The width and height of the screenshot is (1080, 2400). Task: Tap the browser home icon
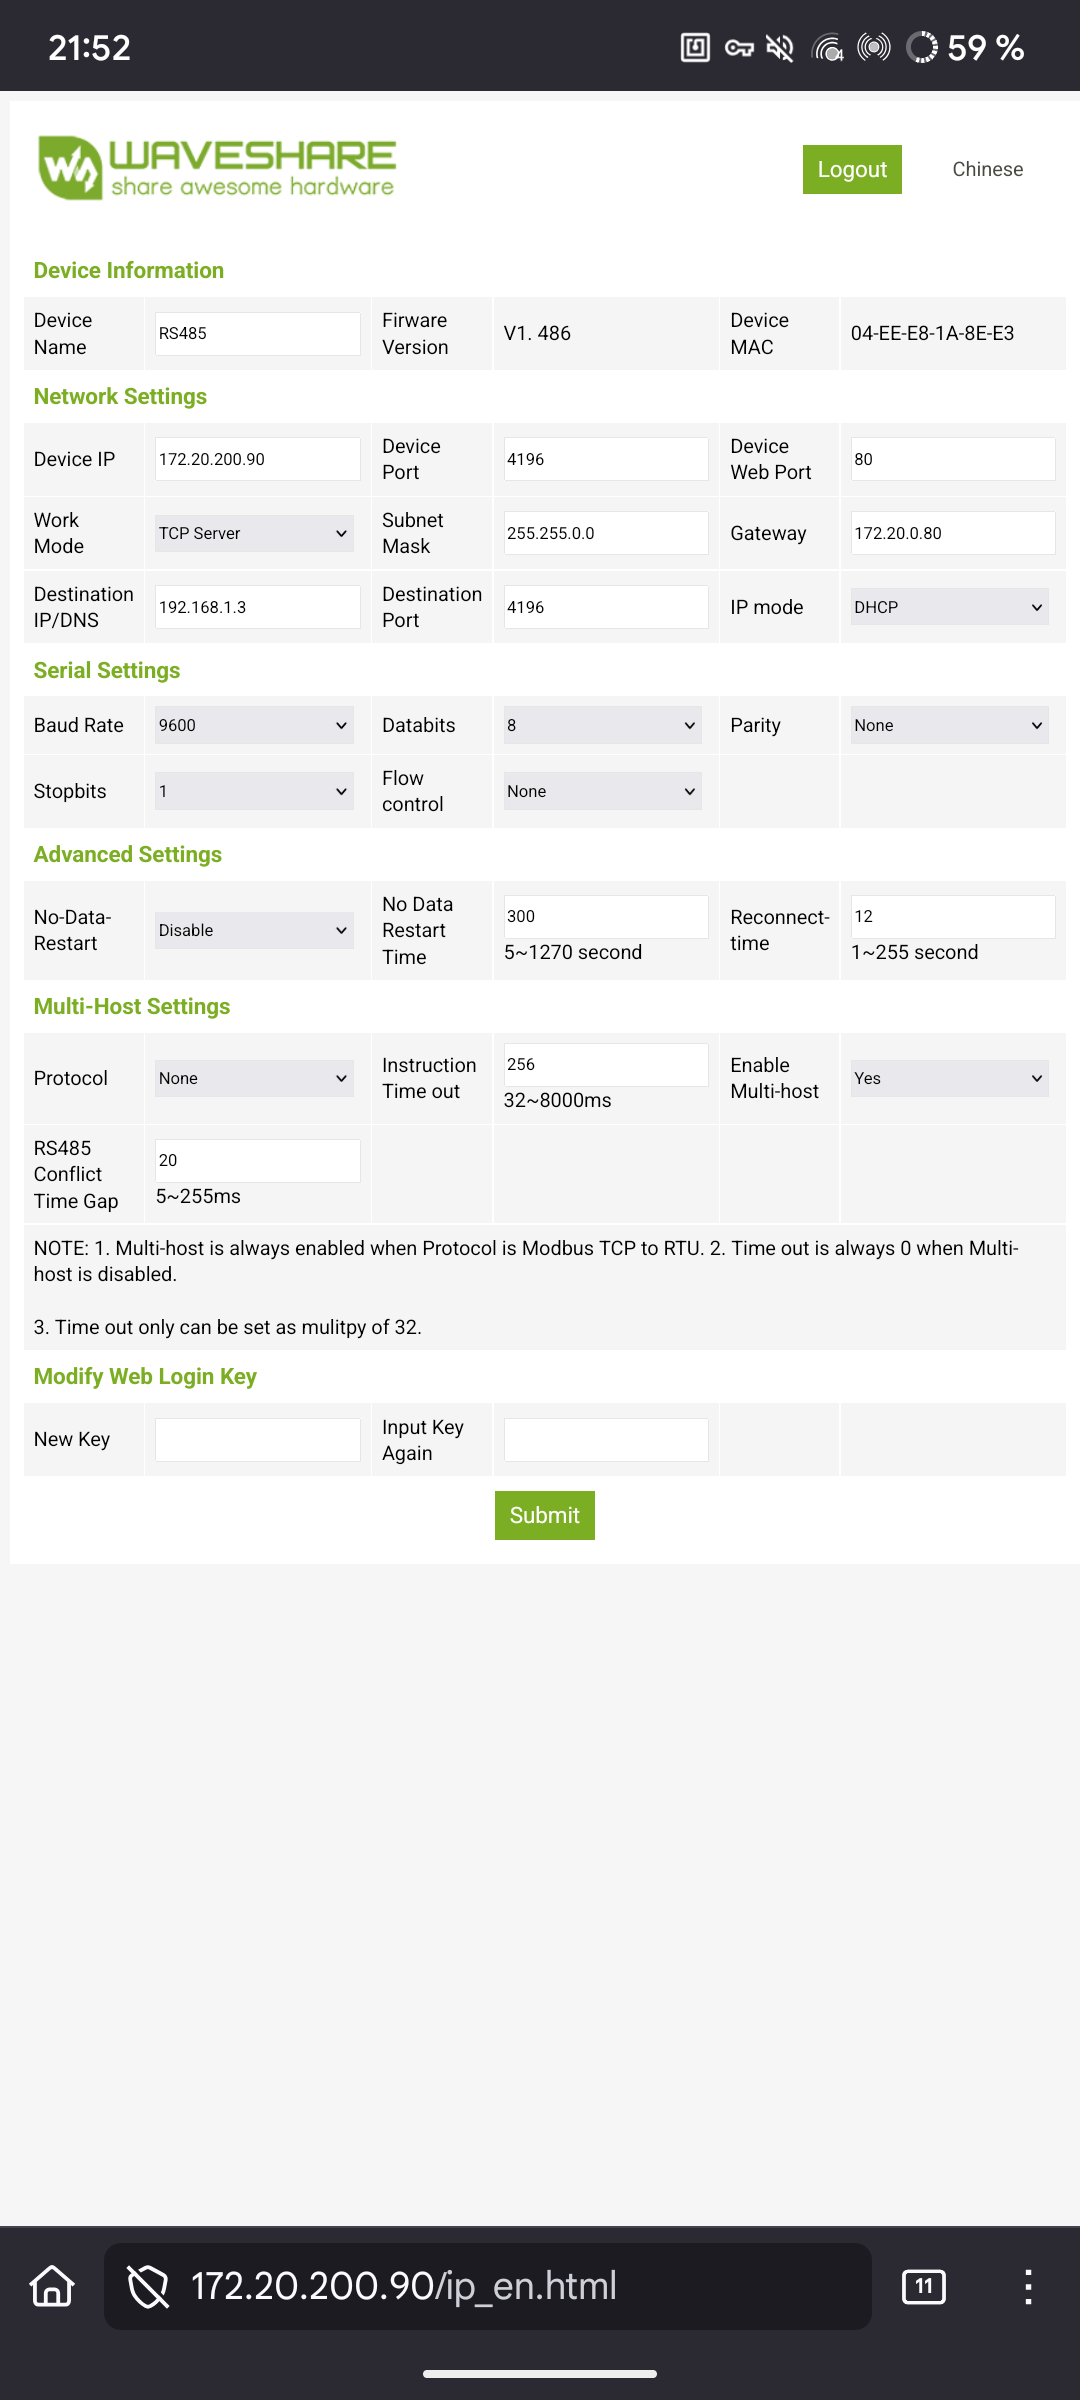[52, 2286]
